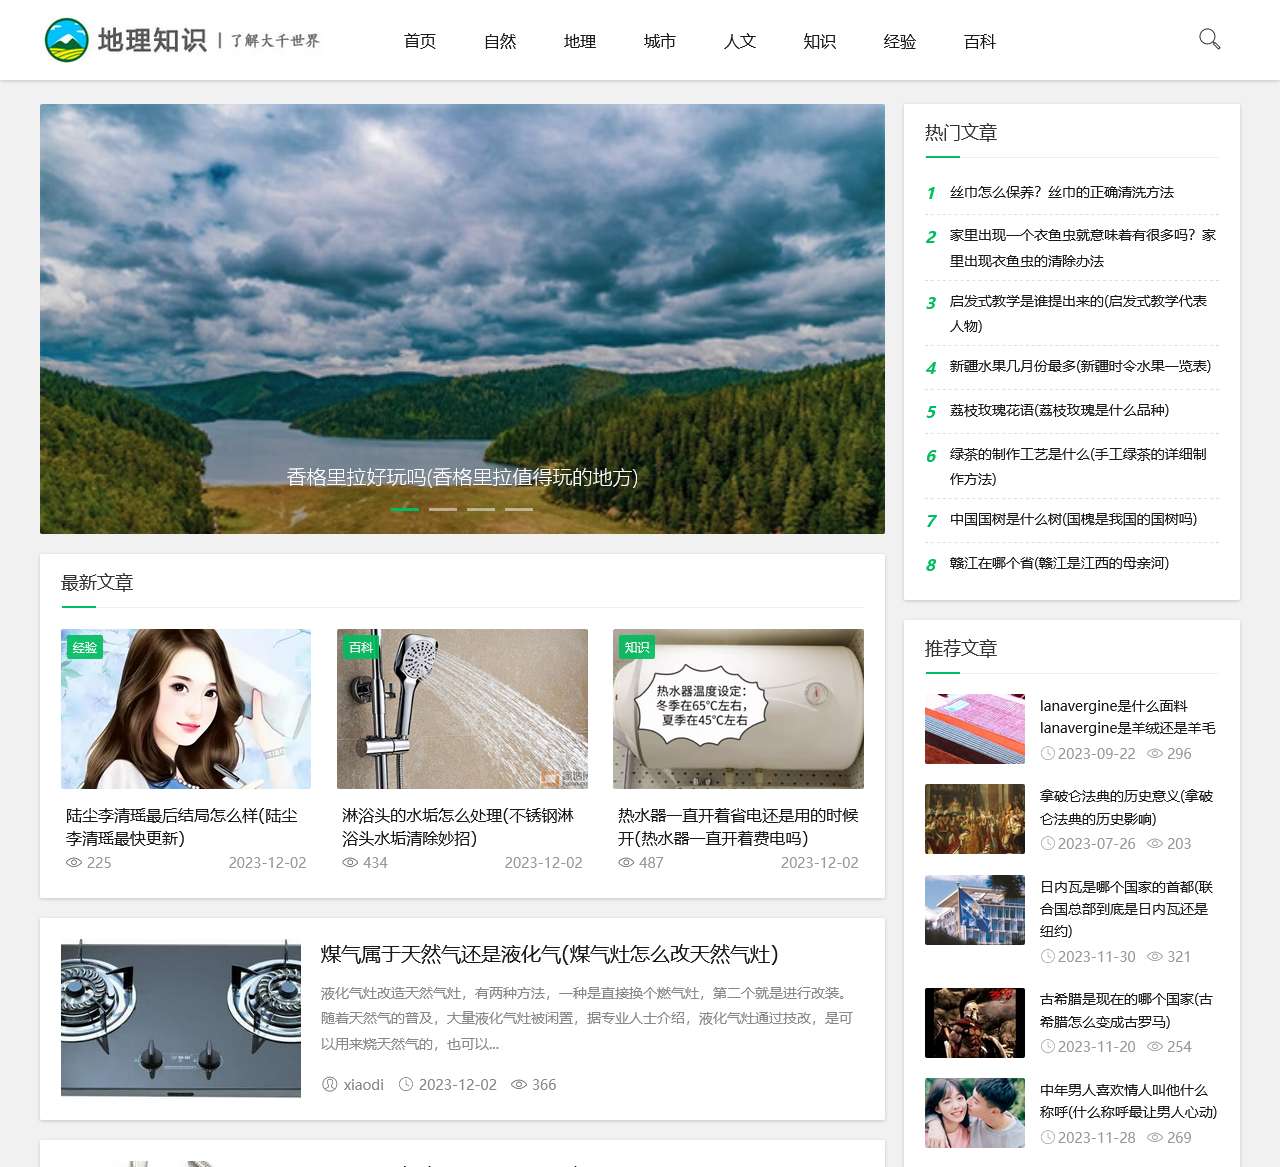Open hot article 新疆水果几月份最多
This screenshot has height=1167, width=1280.
pyautogui.click(x=1080, y=366)
